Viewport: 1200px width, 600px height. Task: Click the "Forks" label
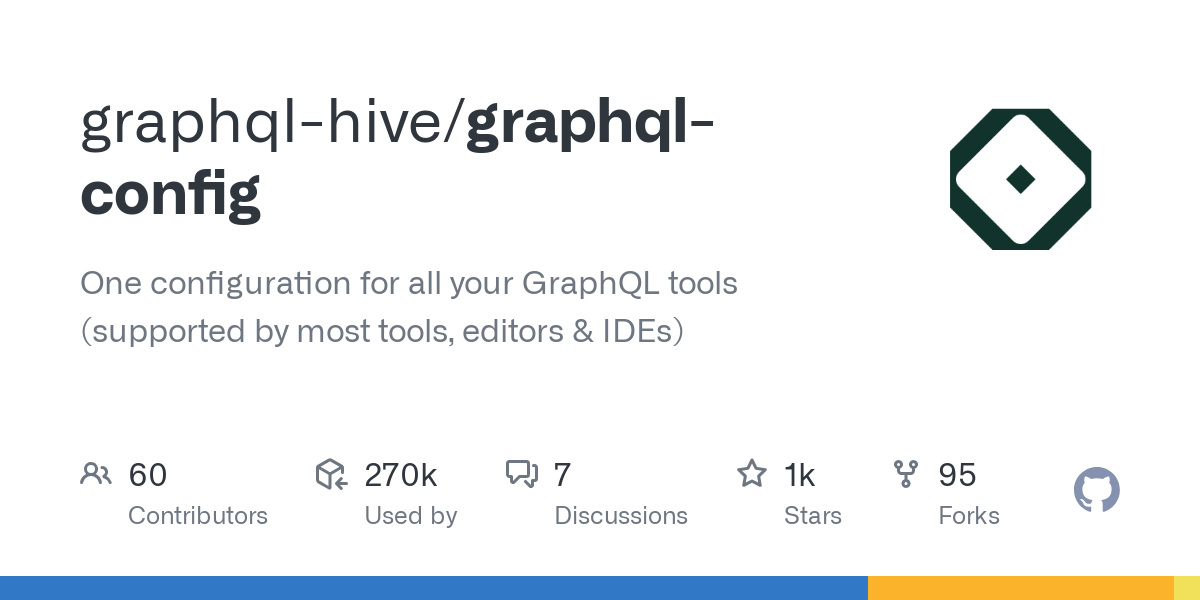coord(969,516)
